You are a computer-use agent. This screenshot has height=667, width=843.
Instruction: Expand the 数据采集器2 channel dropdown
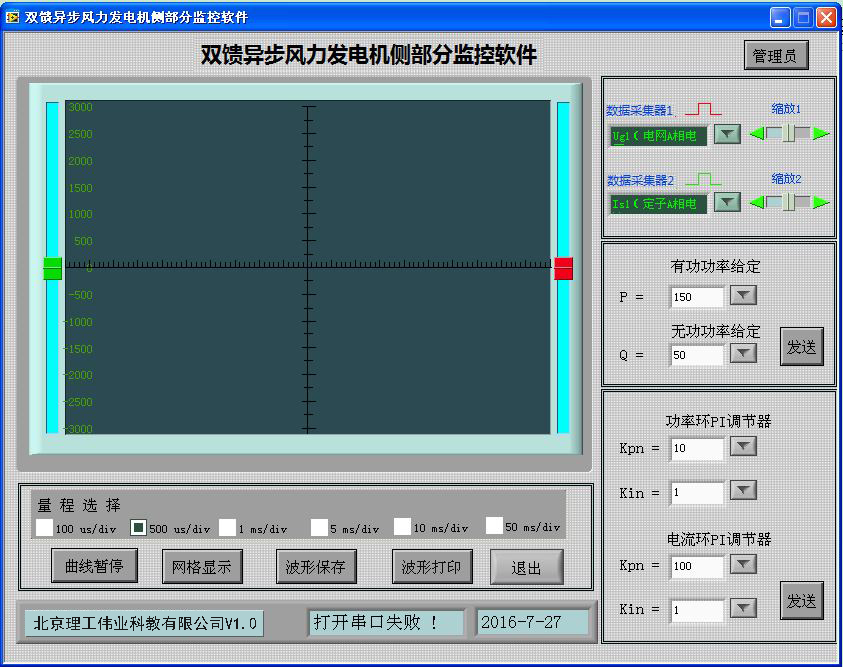(x=727, y=203)
